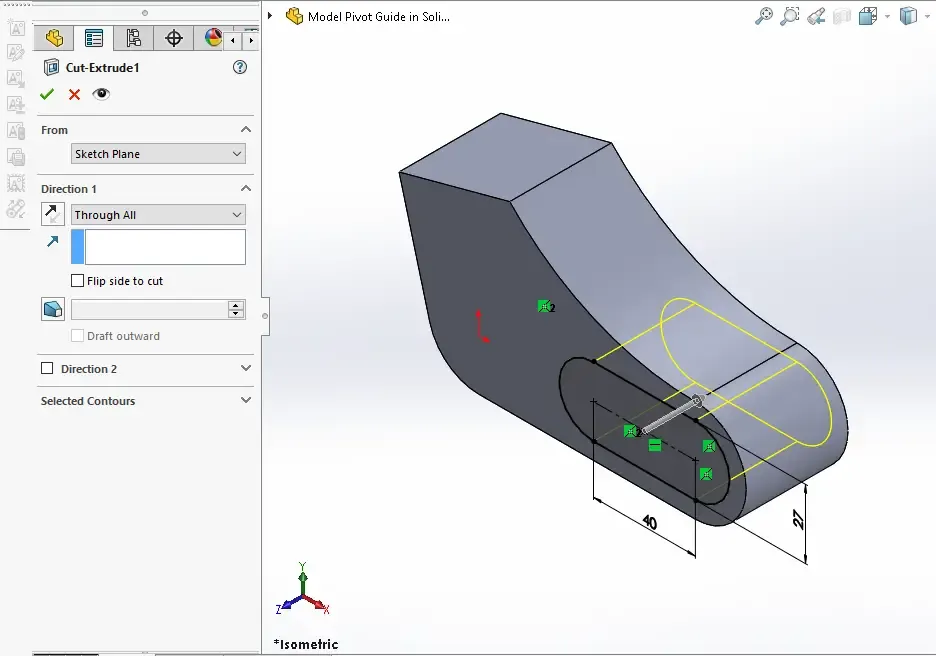
Task: Click the *Isometric view label
Action: pos(306,644)
